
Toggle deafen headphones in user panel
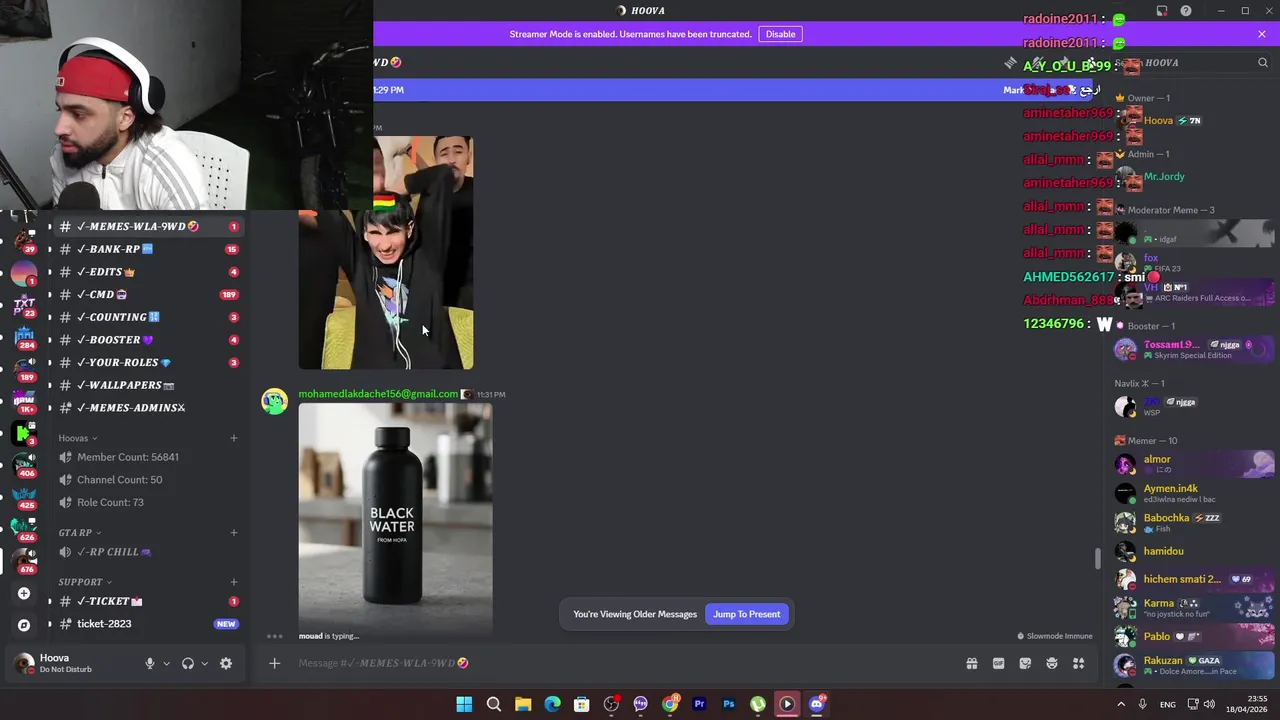(x=188, y=663)
